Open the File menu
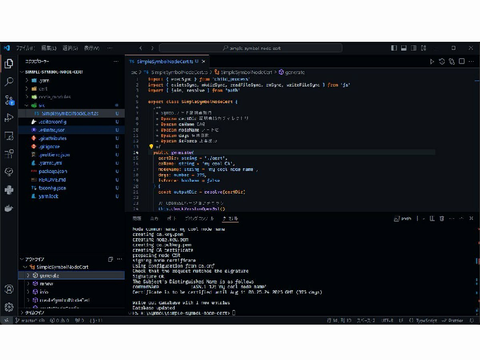 click(x=25, y=48)
